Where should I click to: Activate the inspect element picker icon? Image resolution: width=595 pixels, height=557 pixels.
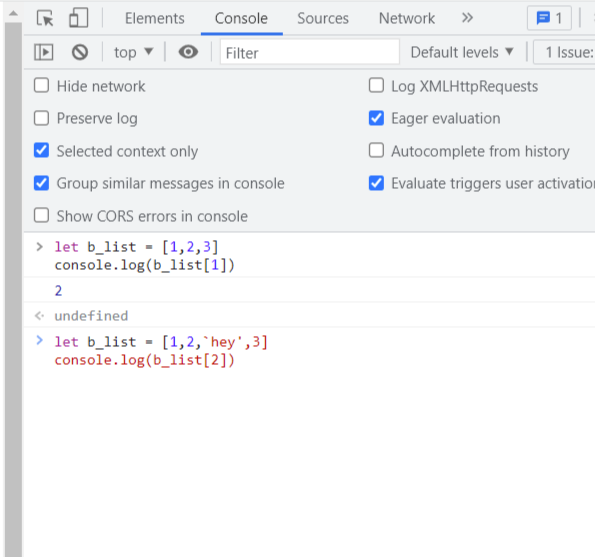pos(45,18)
